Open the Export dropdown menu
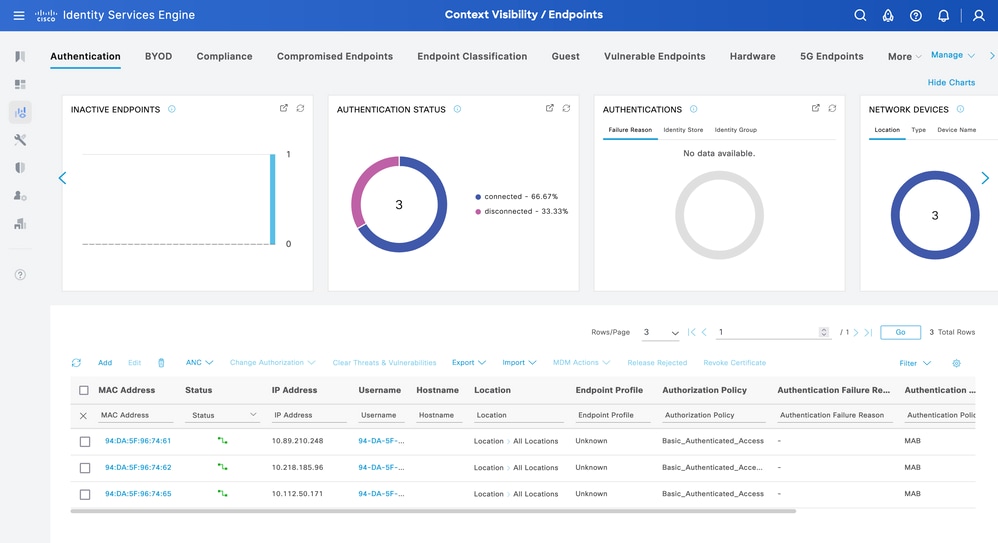Screen dimensions: 998x543 tap(469, 363)
